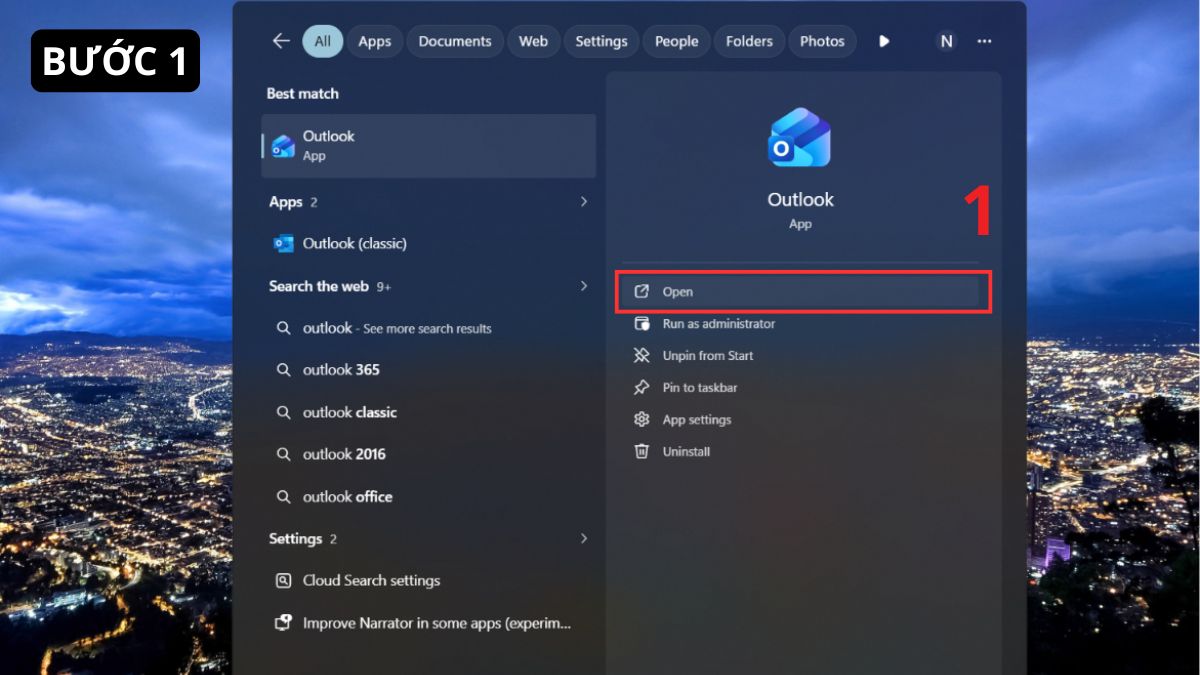Switch to the Settings filter tab
The width and height of the screenshot is (1200, 675).
pyautogui.click(x=601, y=41)
